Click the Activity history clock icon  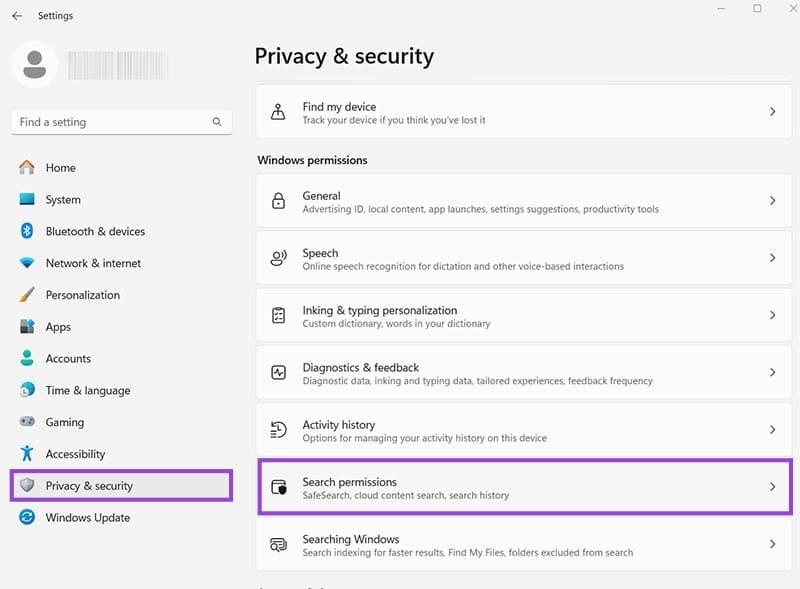[278, 430]
